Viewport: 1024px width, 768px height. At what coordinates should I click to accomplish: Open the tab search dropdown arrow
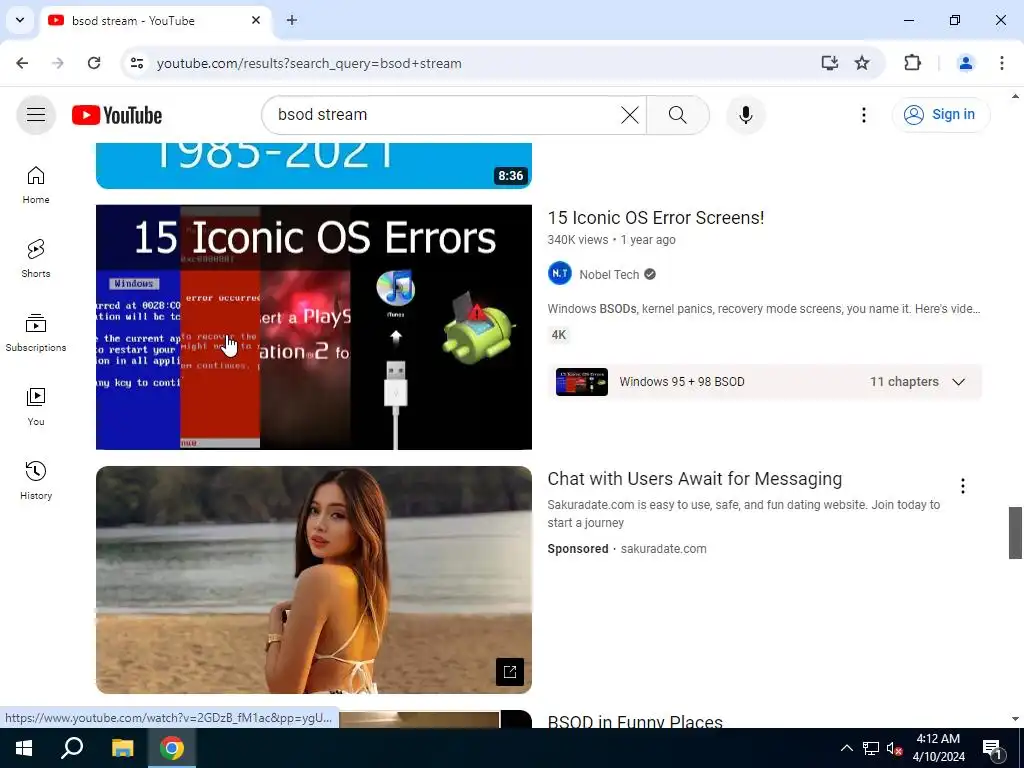point(20,20)
